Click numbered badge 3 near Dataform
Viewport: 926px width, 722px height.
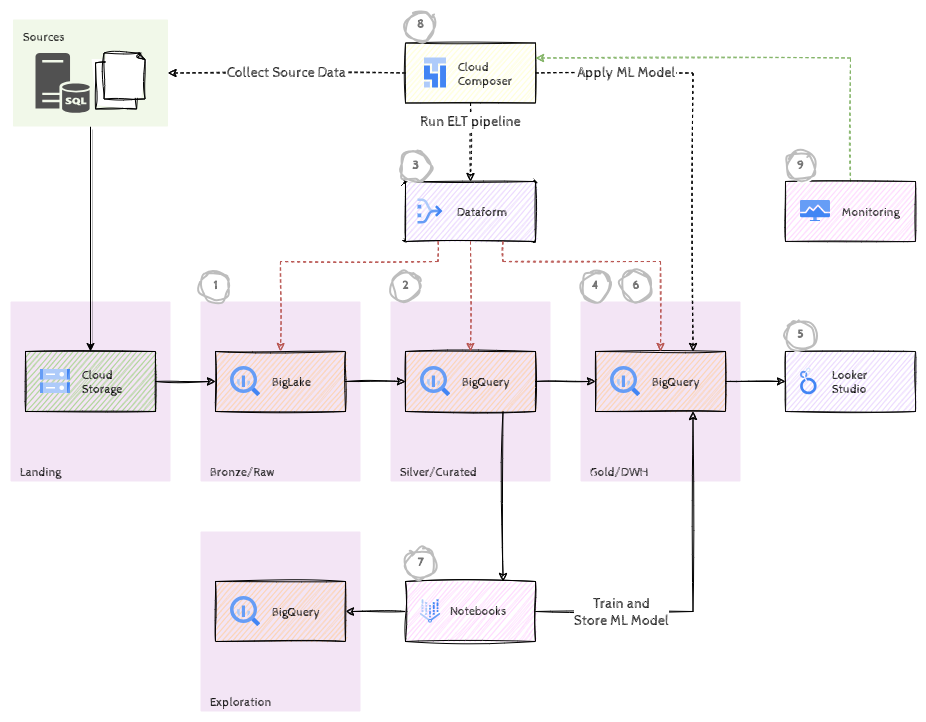point(415,165)
